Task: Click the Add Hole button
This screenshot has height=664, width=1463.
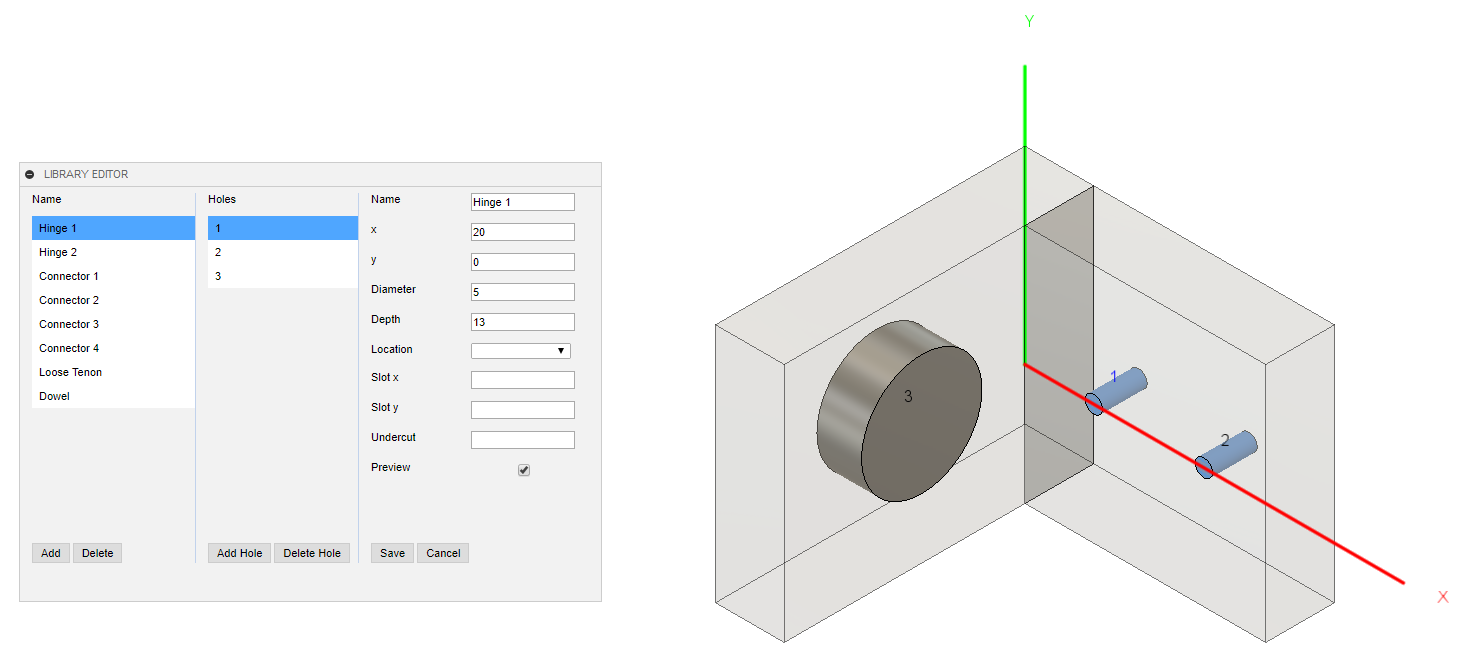Action: tap(239, 553)
